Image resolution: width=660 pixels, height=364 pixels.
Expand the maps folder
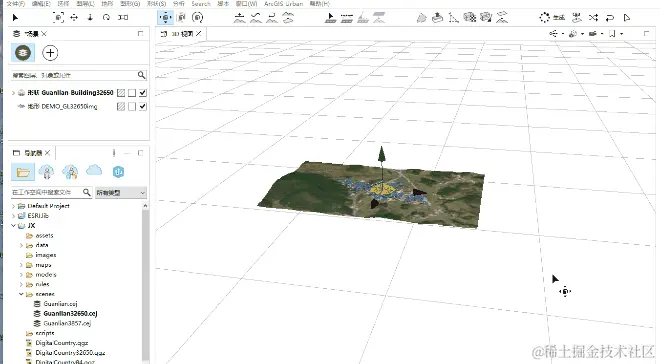pyautogui.click(x=21, y=265)
